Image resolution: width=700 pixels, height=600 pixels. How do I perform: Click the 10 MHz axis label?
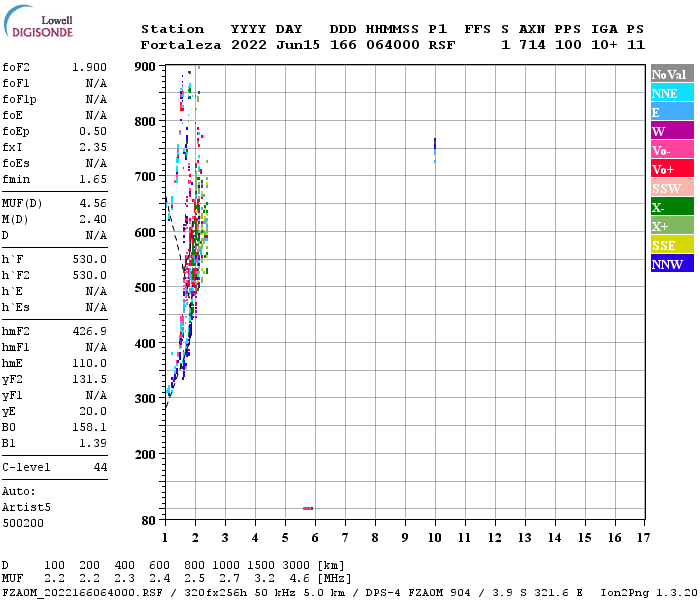435,538
